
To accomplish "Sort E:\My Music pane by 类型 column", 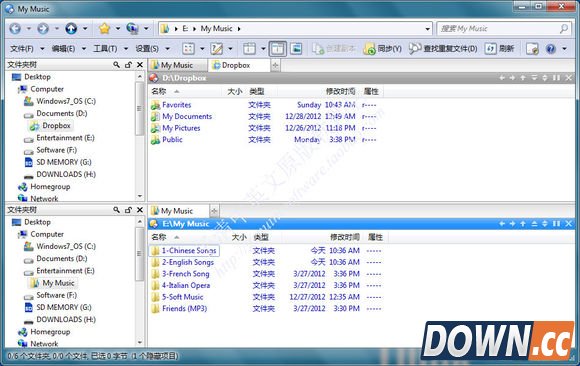I will (261, 237).
